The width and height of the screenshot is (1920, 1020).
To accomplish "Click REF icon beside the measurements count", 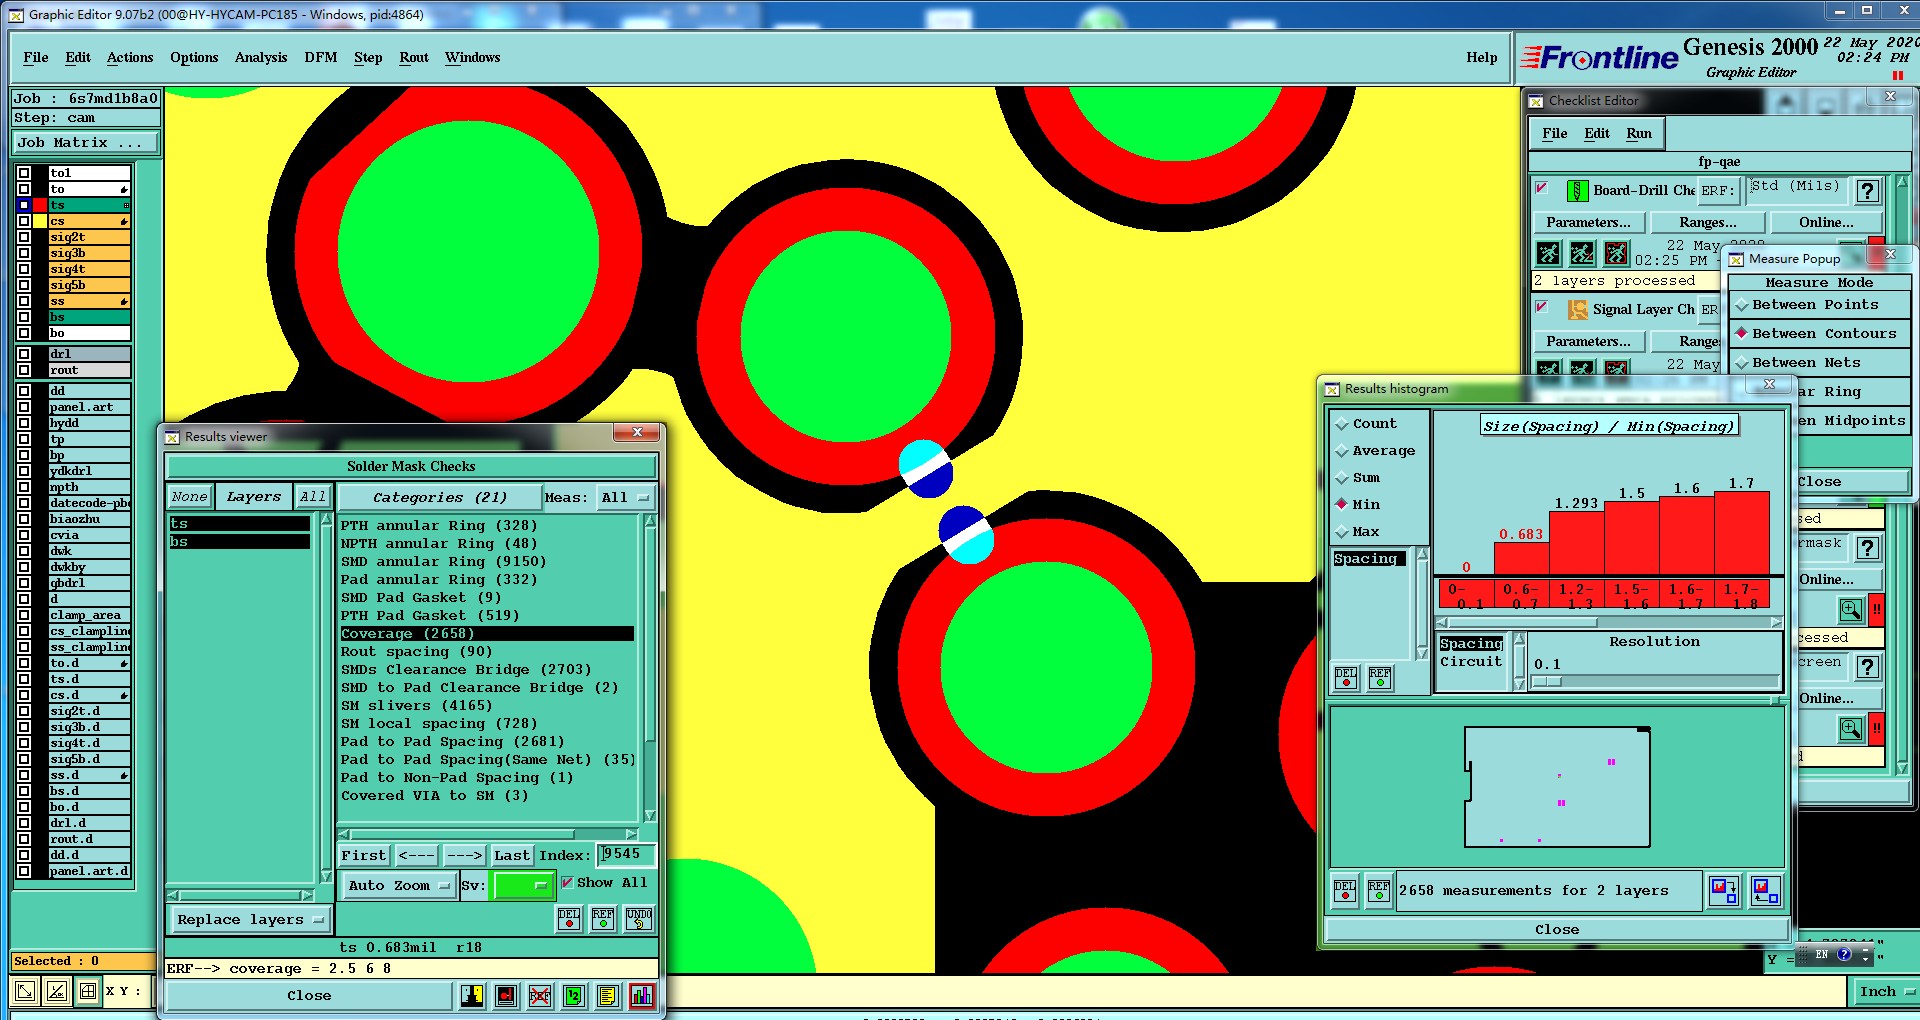I will pos(1379,890).
